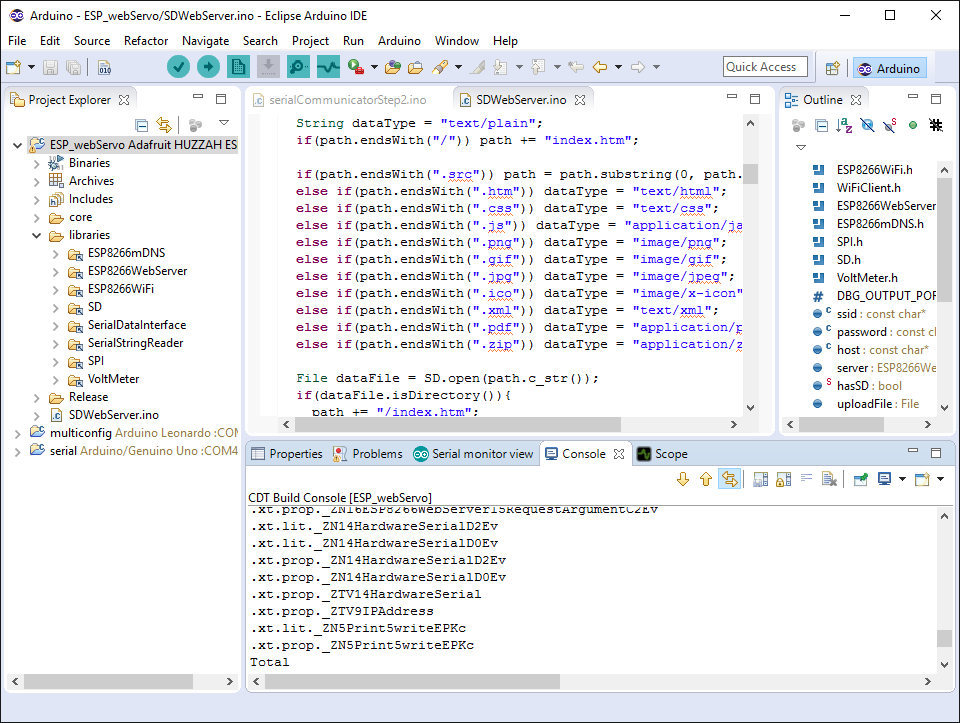Image resolution: width=960 pixels, height=723 pixels.
Task: Click the New wizard toolbar icon
Action: pyautogui.click(x=13, y=67)
